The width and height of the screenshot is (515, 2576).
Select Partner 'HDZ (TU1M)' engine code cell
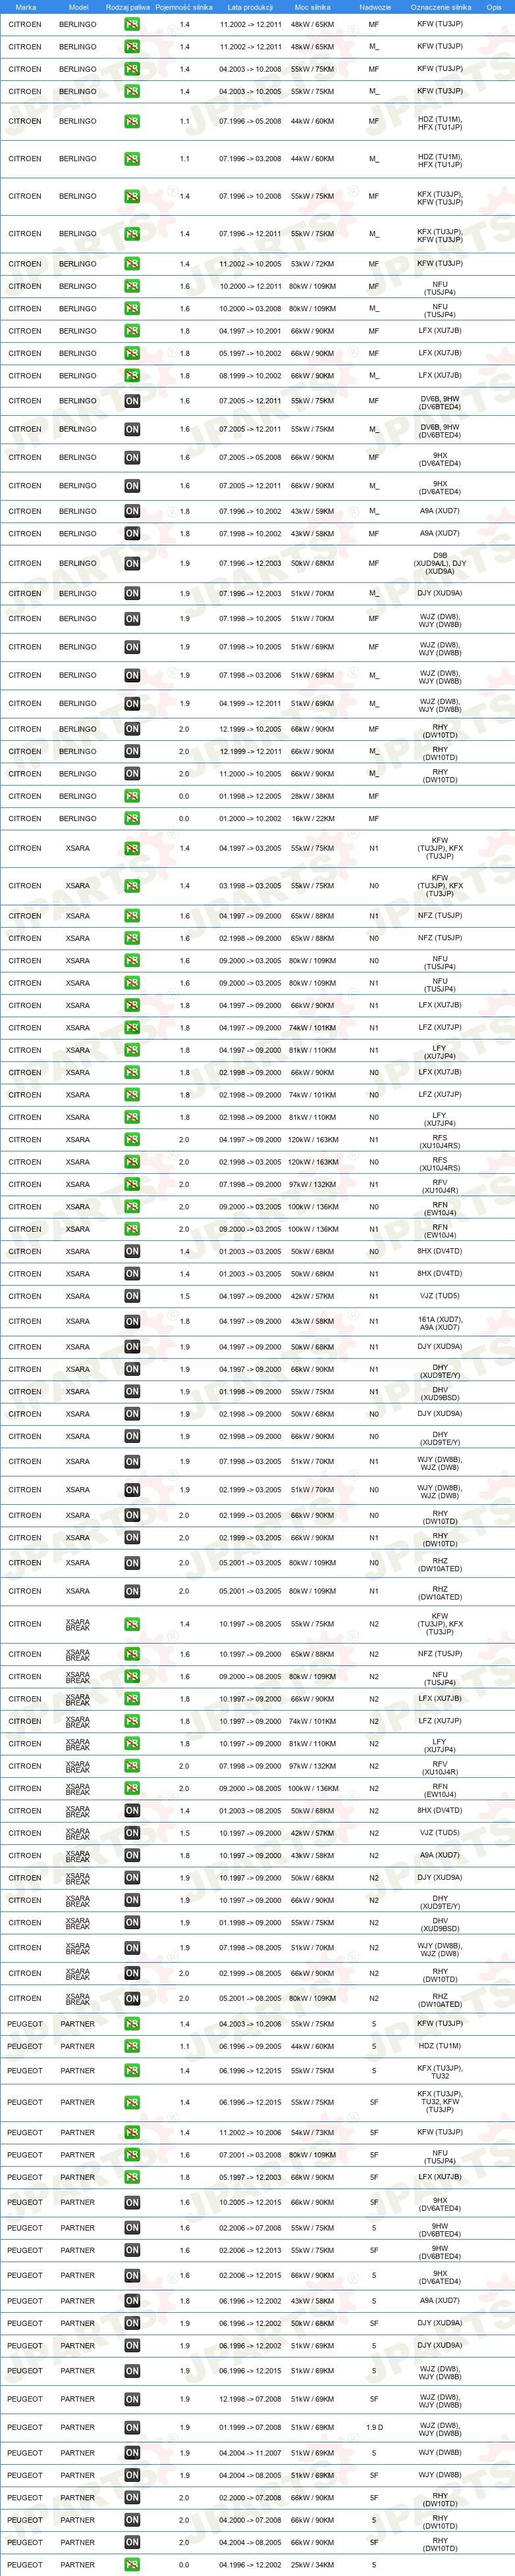[440, 2046]
